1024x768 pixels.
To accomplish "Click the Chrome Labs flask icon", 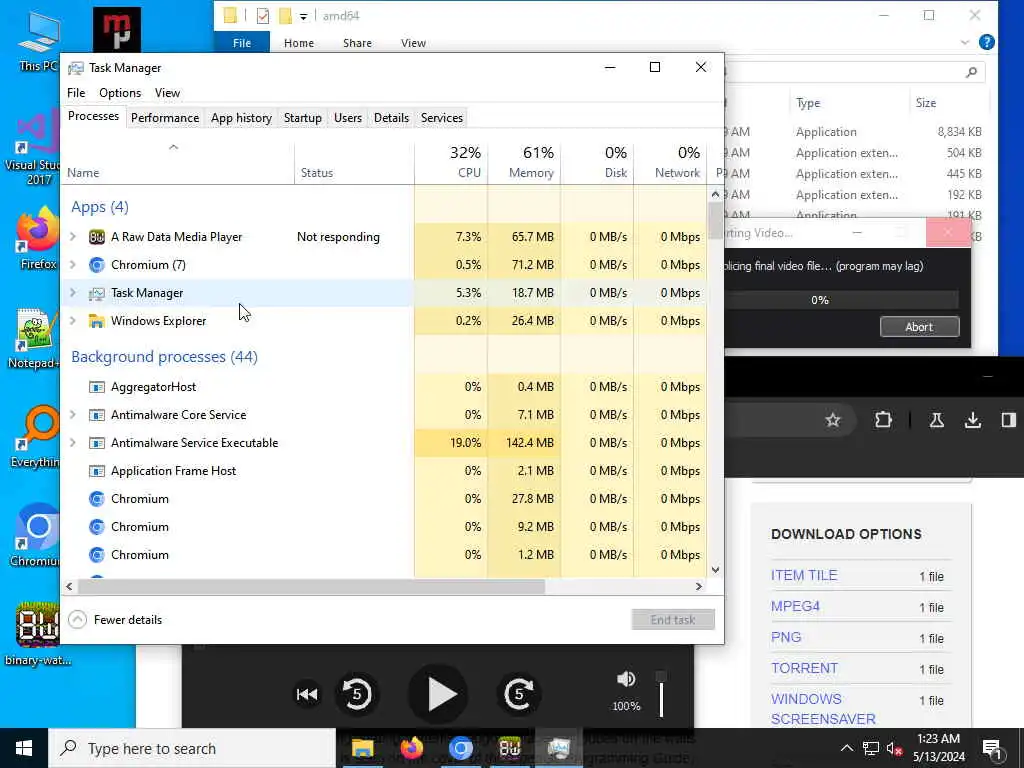I will coord(936,420).
